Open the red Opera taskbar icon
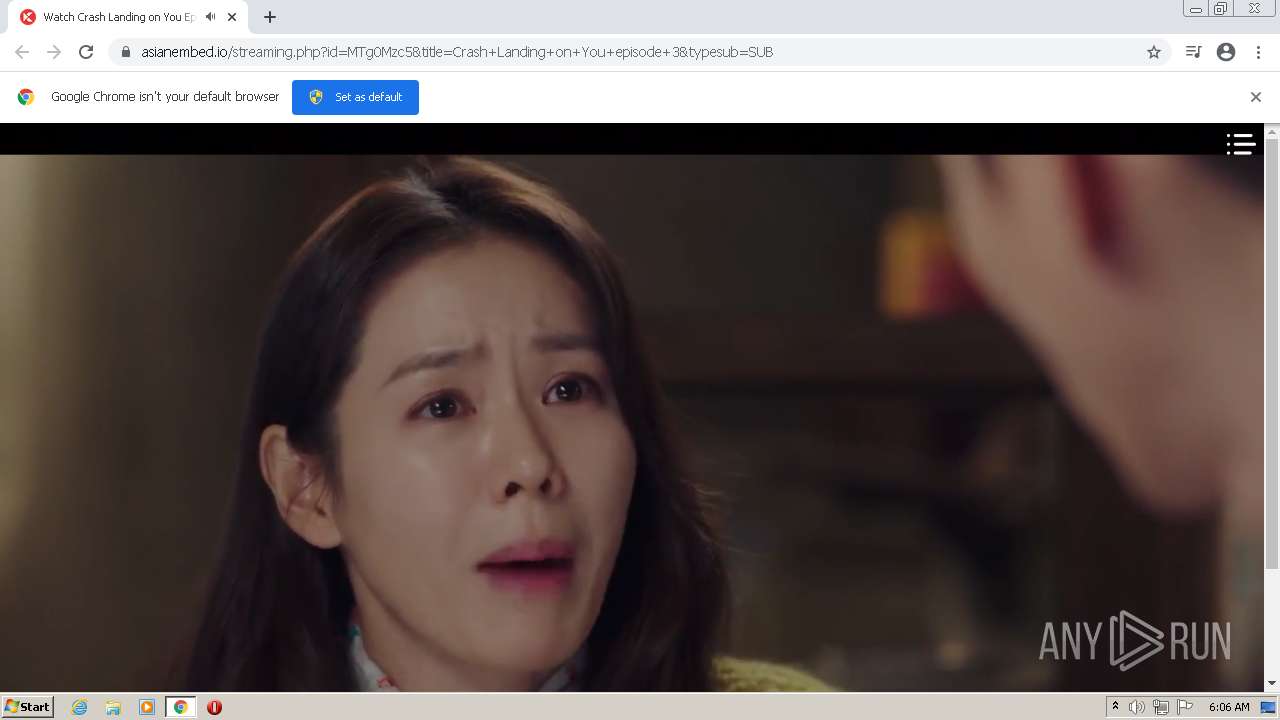 (214, 707)
